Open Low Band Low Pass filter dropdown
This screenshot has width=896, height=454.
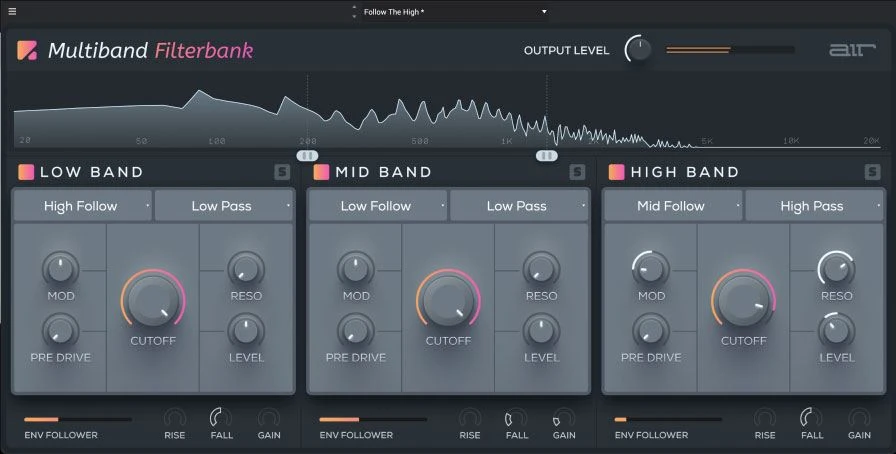224,206
